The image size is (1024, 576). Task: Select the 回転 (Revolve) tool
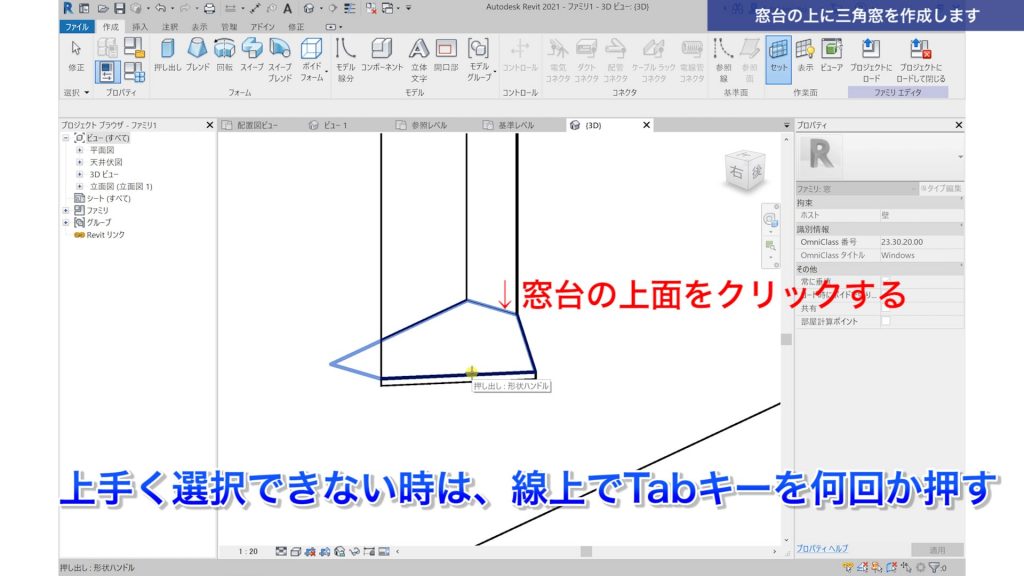coord(225,50)
